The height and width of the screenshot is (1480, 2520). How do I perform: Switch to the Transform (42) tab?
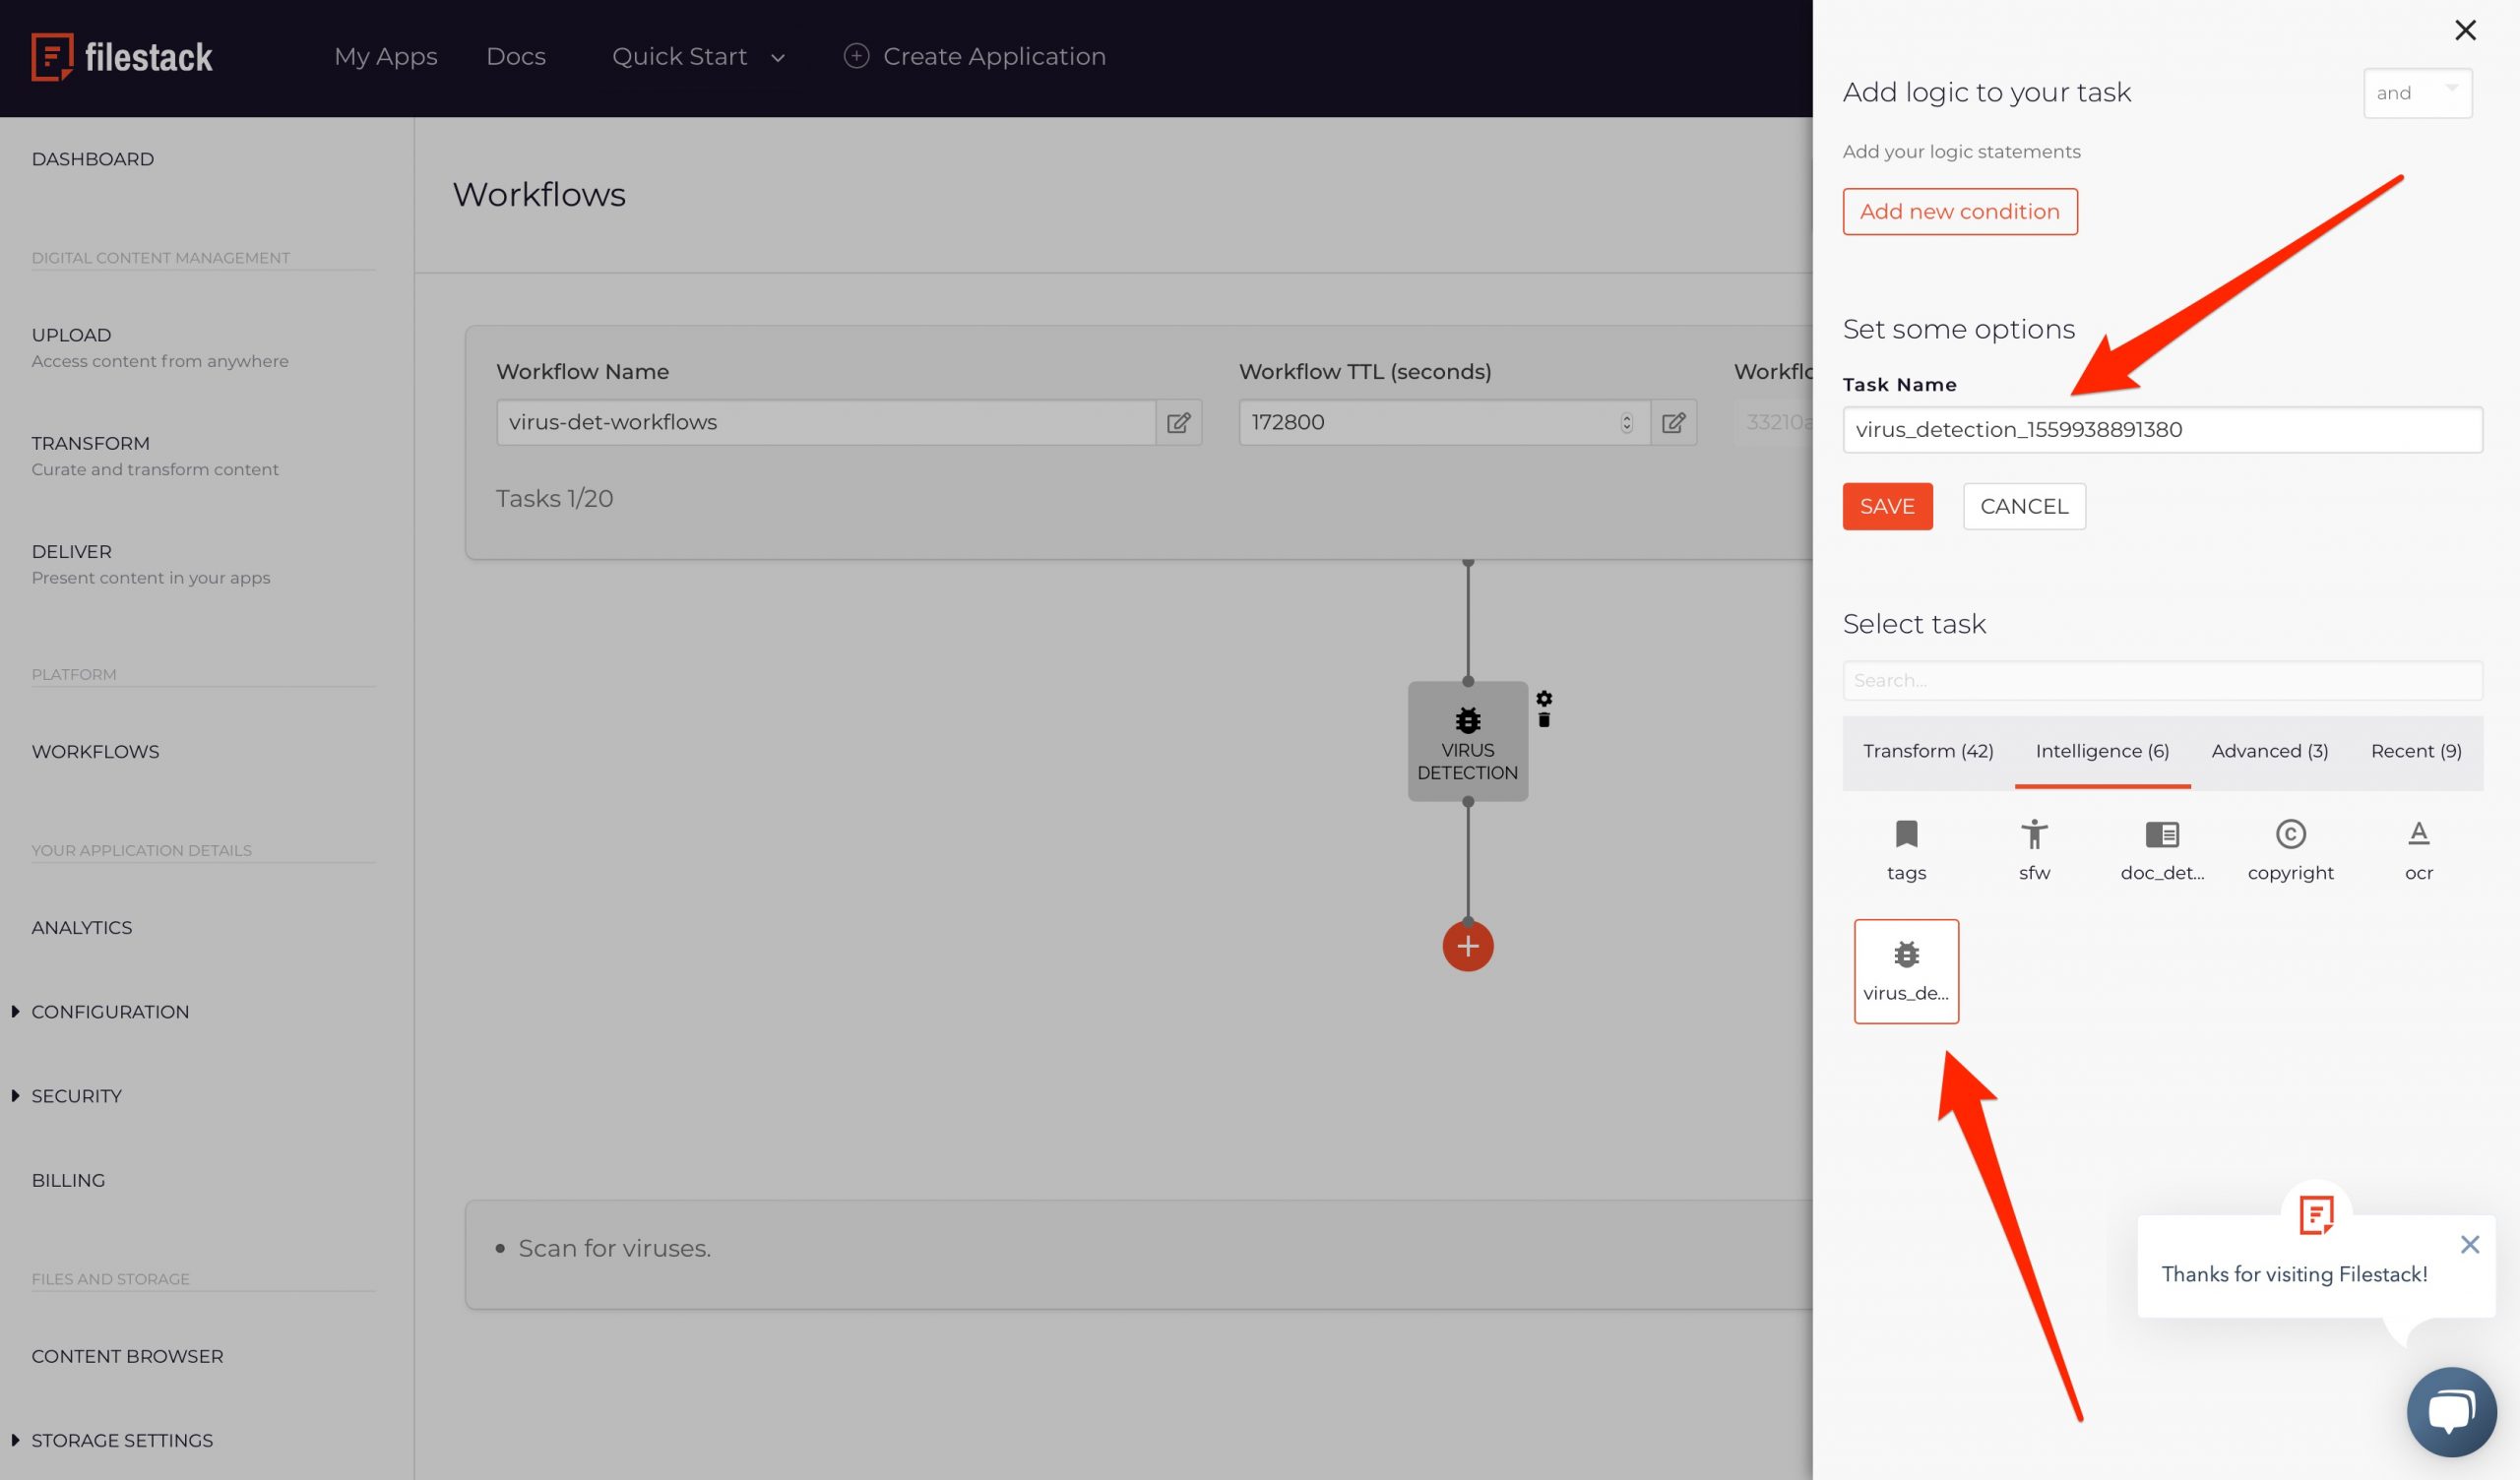coord(1928,751)
